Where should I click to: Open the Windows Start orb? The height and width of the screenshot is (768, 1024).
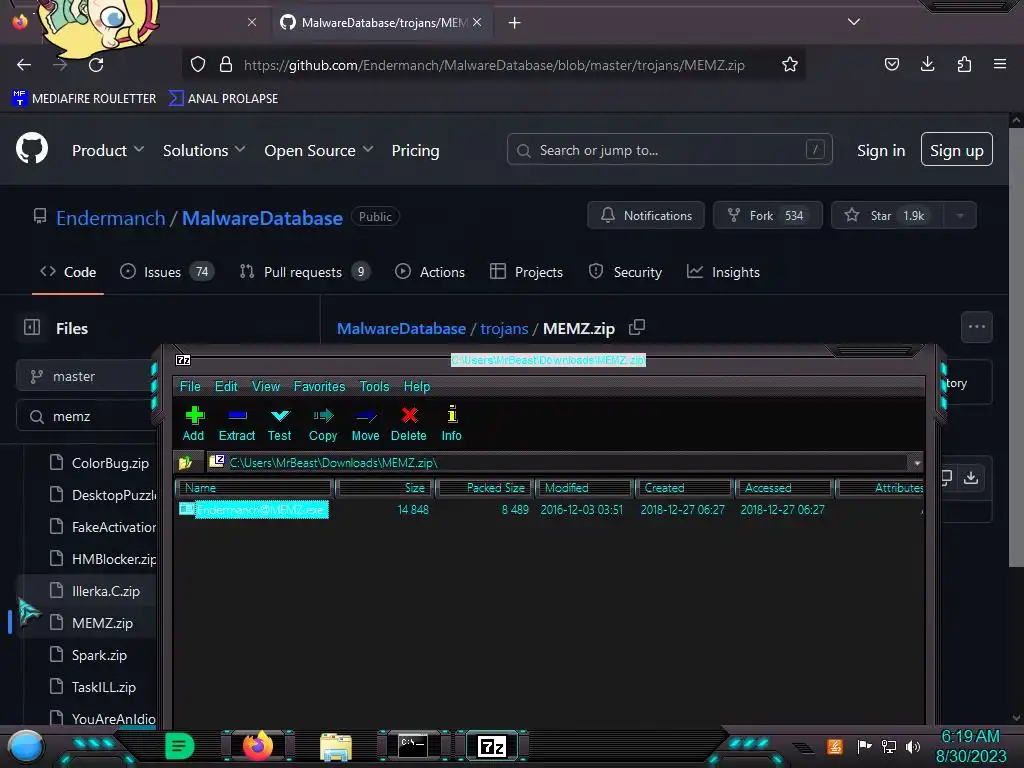(x=26, y=747)
